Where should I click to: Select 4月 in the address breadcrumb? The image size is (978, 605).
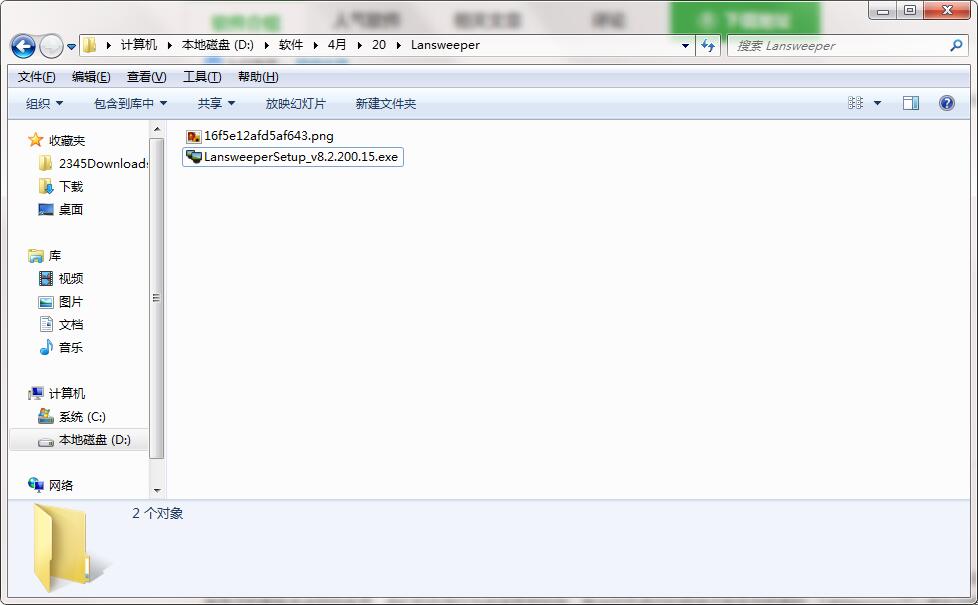tap(337, 45)
